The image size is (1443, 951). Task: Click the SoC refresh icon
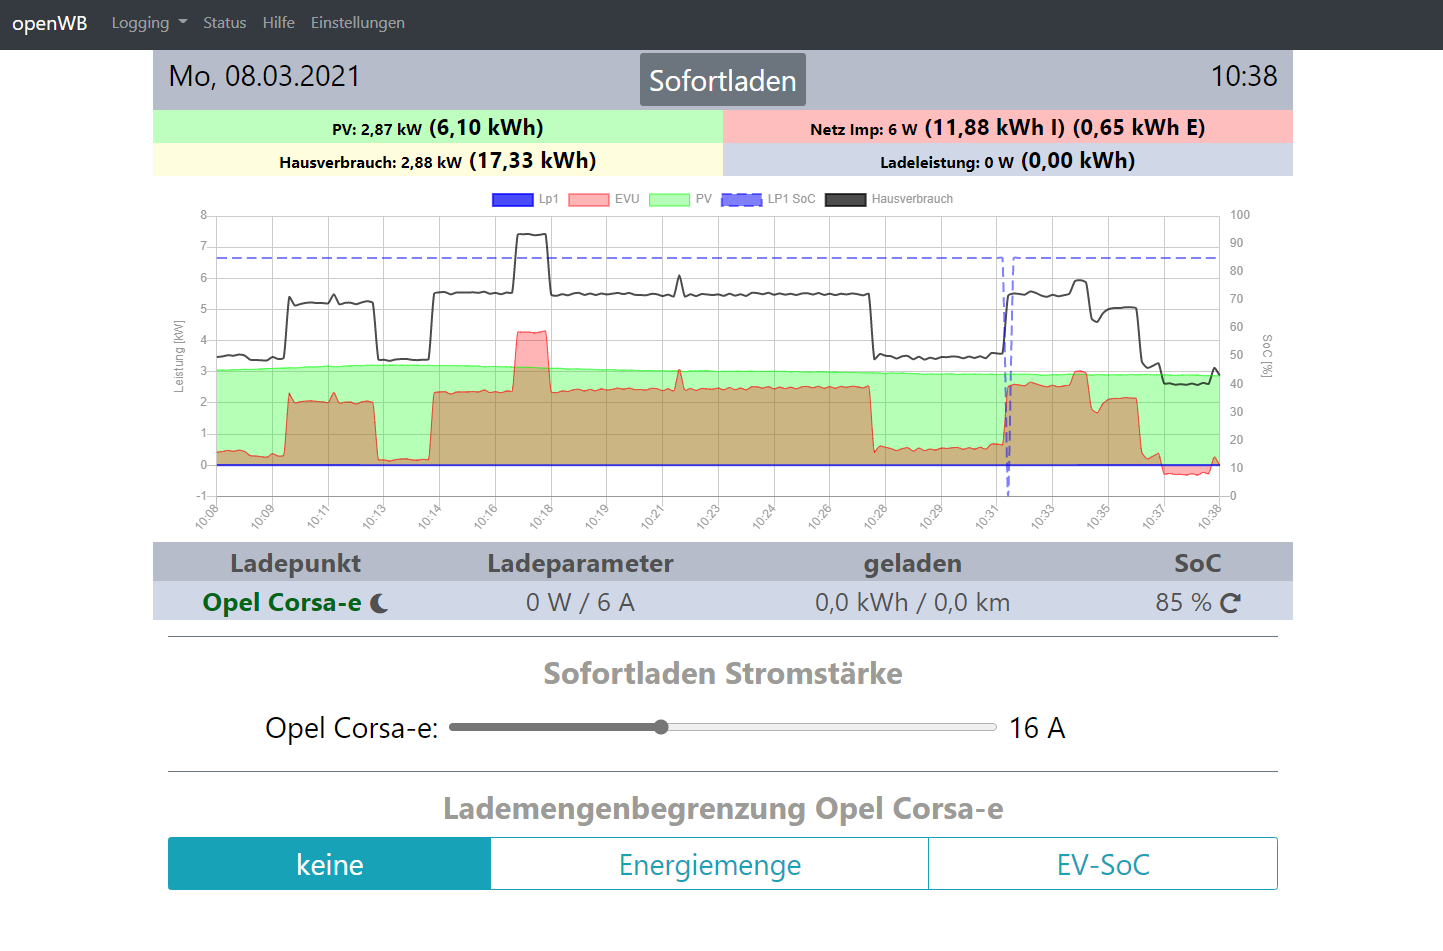[x=1230, y=603]
